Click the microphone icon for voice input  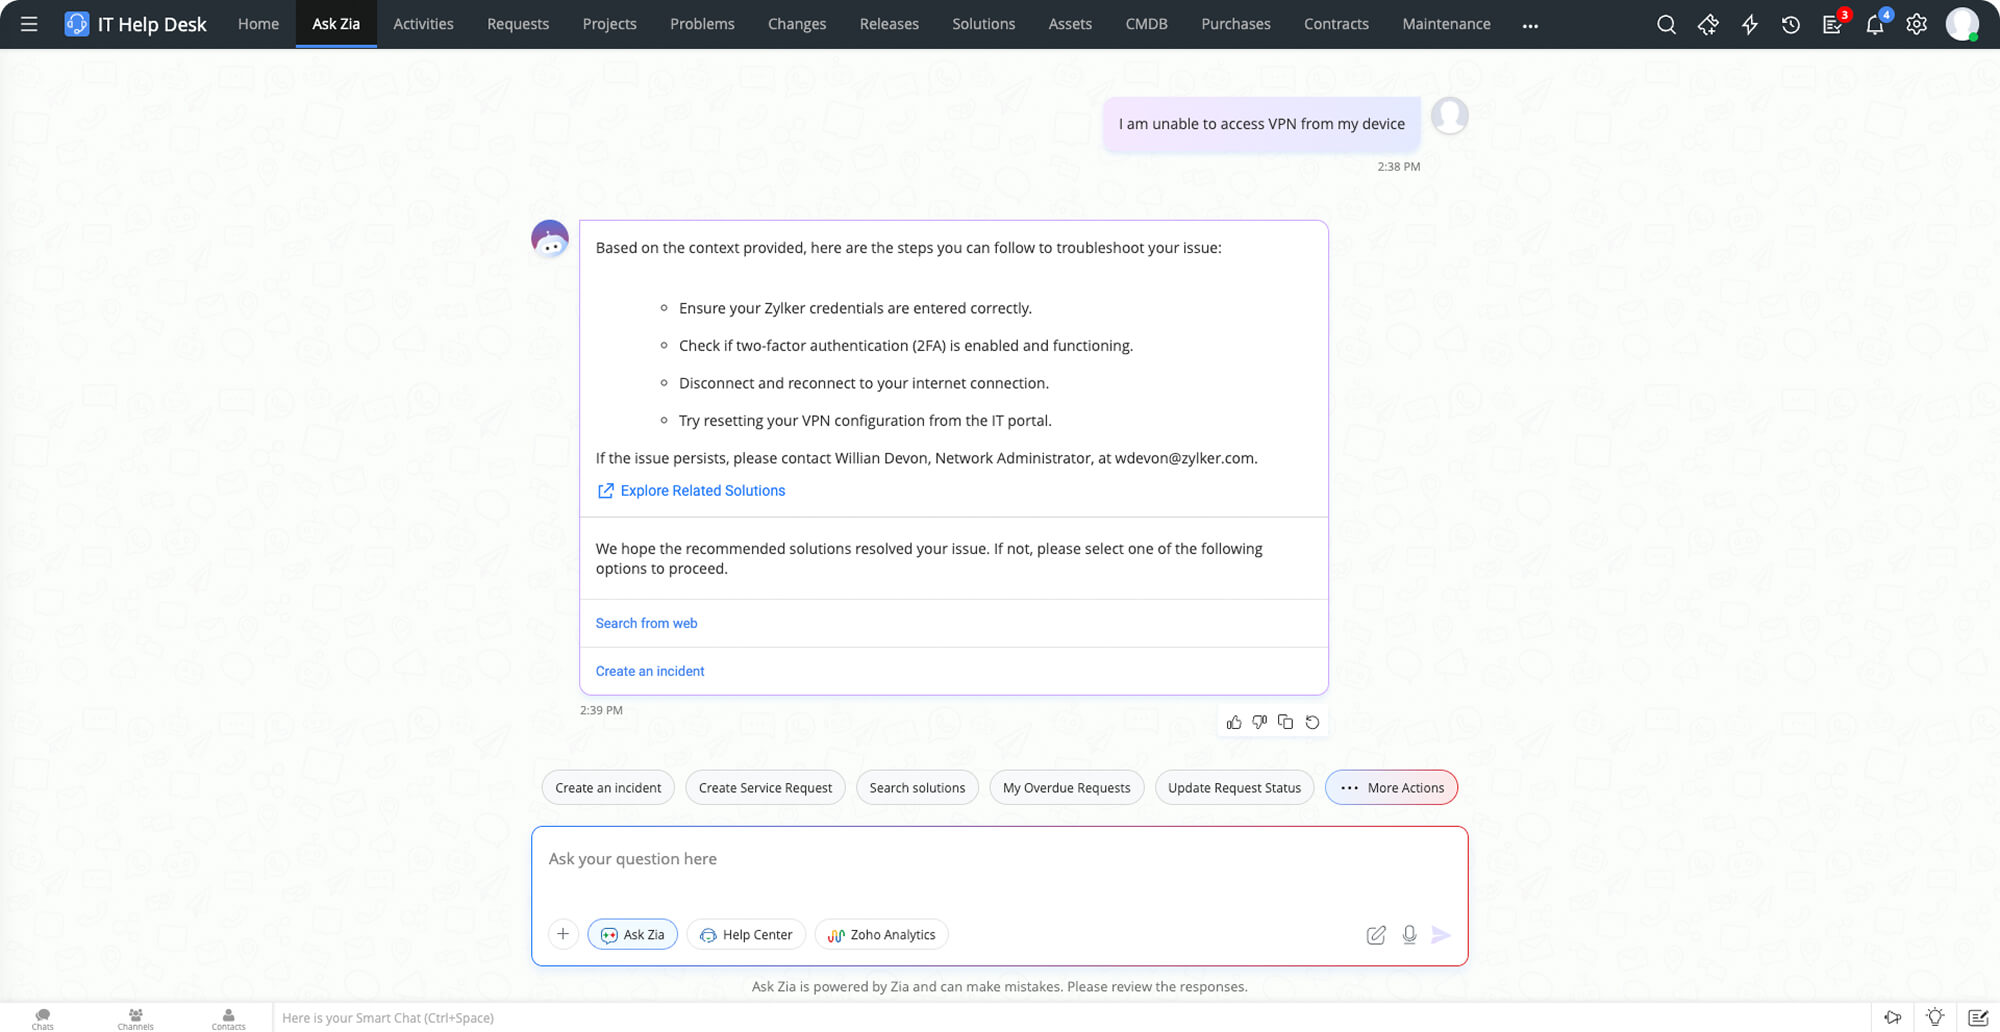point(1409,934)
